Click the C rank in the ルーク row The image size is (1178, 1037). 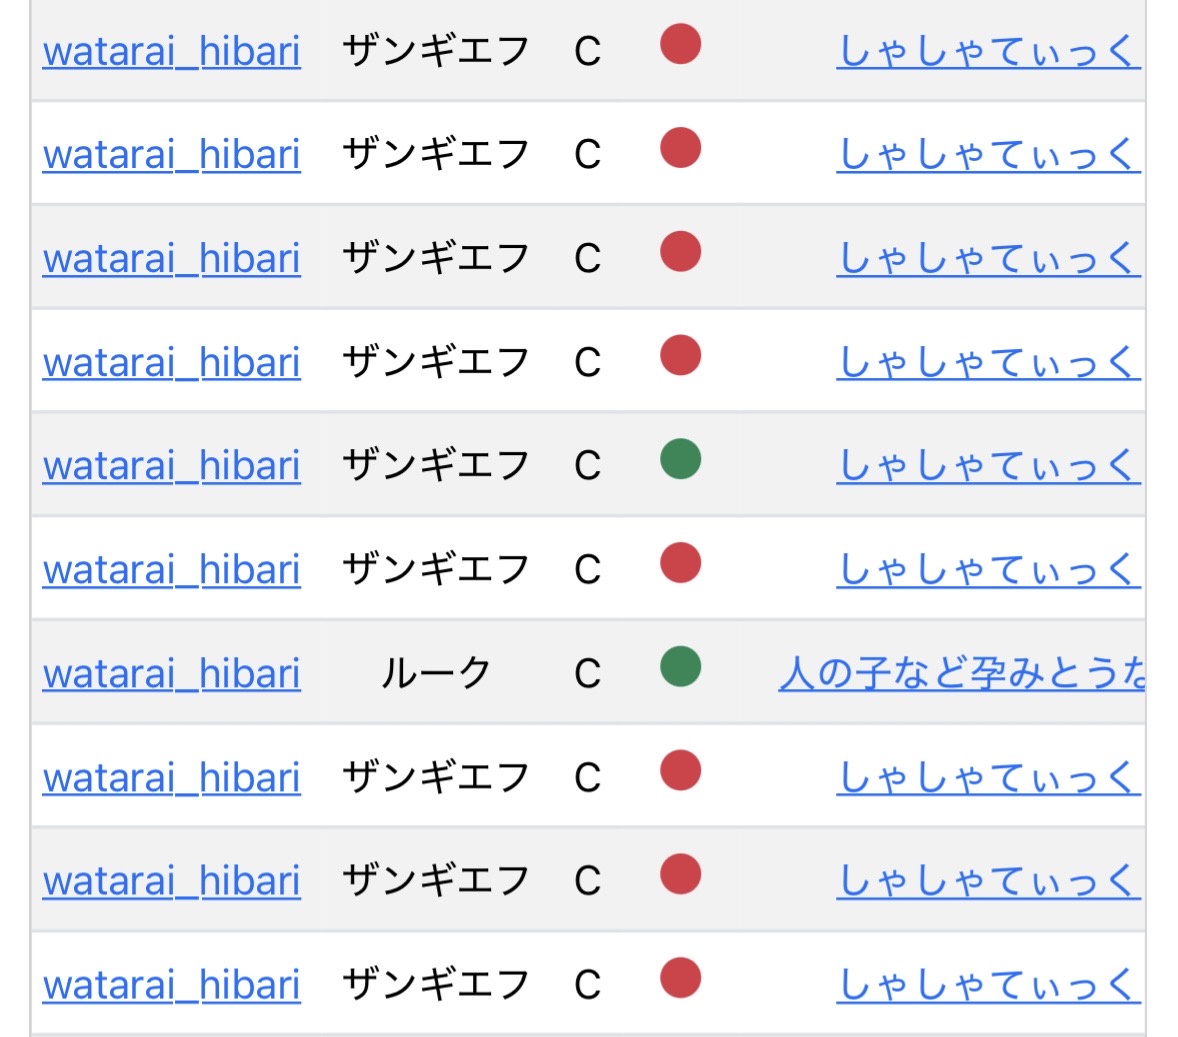(x=587, y=674)
